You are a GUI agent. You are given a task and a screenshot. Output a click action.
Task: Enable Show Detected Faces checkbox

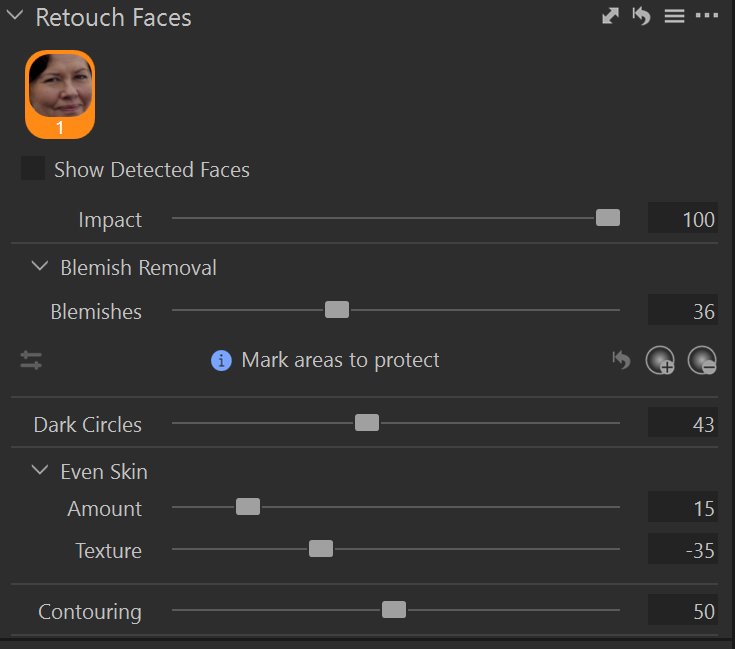click(33, 169)
